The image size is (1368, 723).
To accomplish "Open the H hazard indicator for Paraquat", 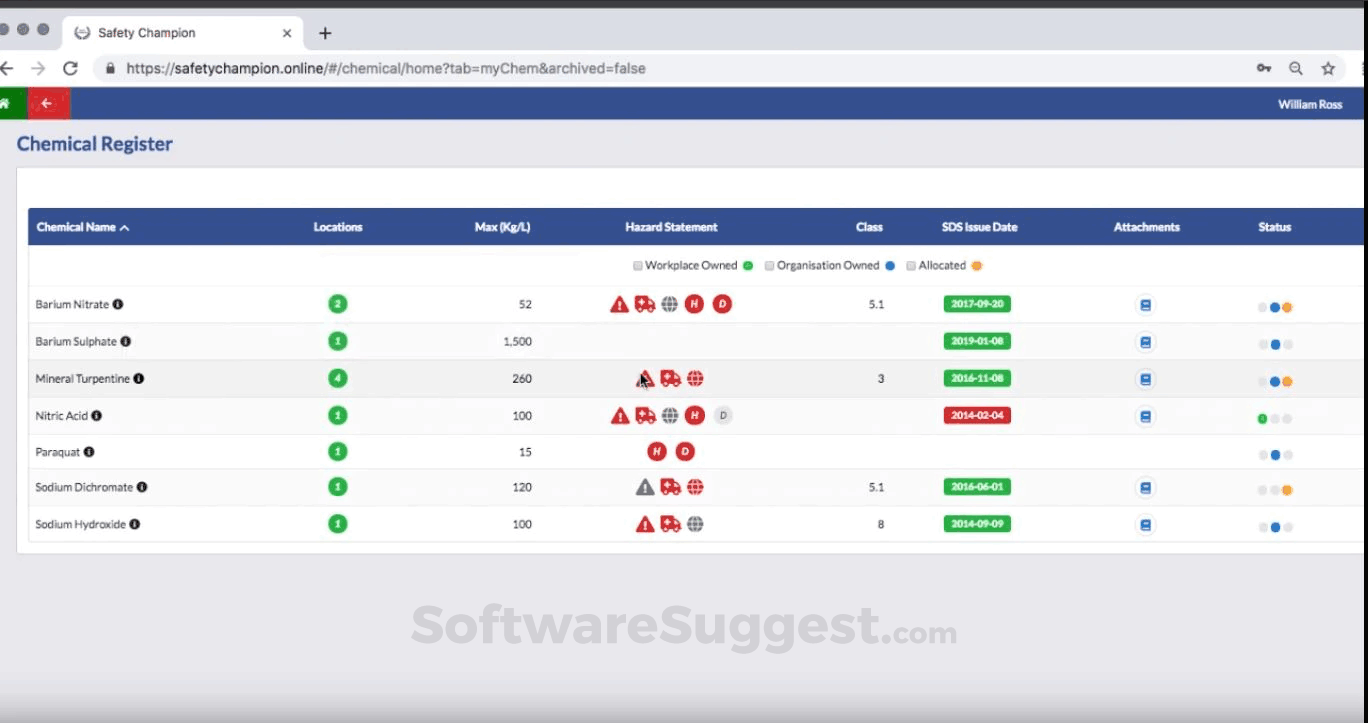I will (656, 451).
